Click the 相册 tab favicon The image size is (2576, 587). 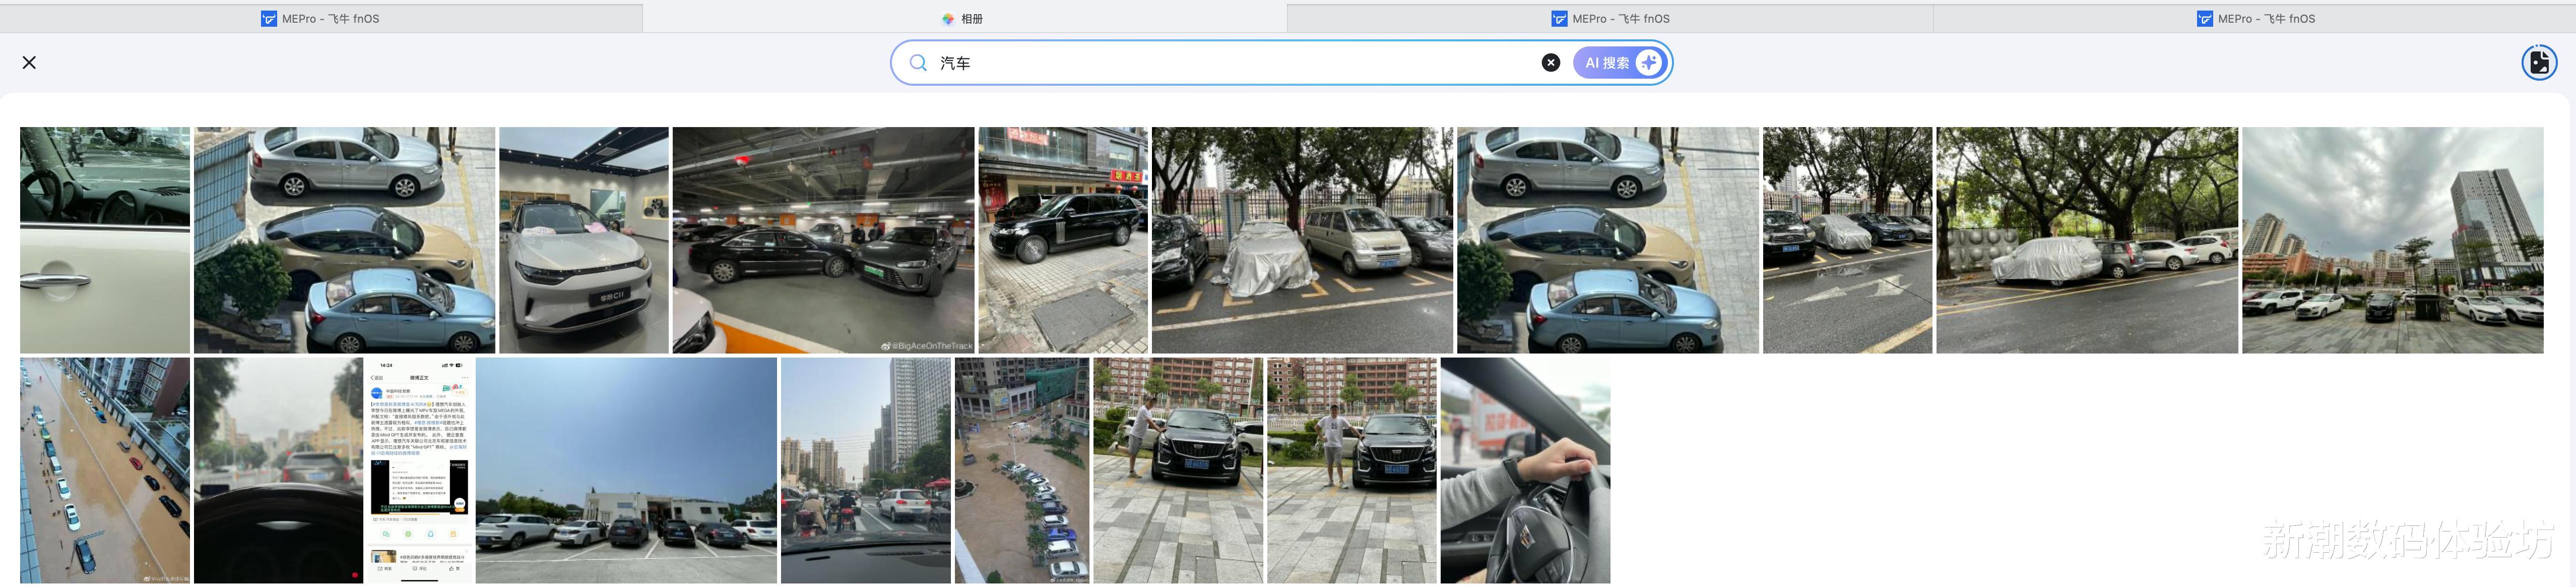pos(947,18)
